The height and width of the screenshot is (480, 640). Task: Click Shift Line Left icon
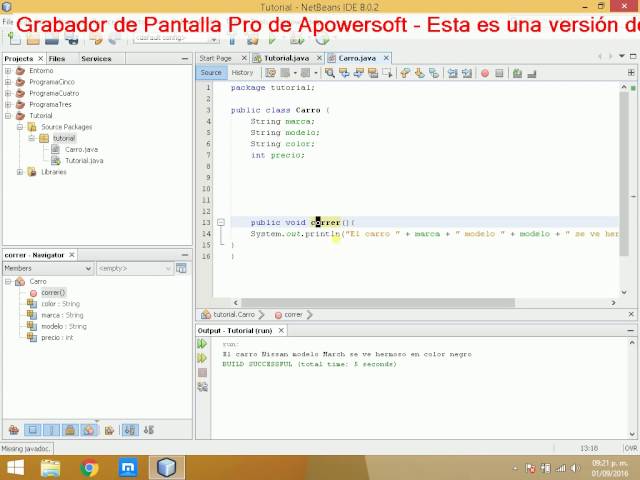(452, 73)
